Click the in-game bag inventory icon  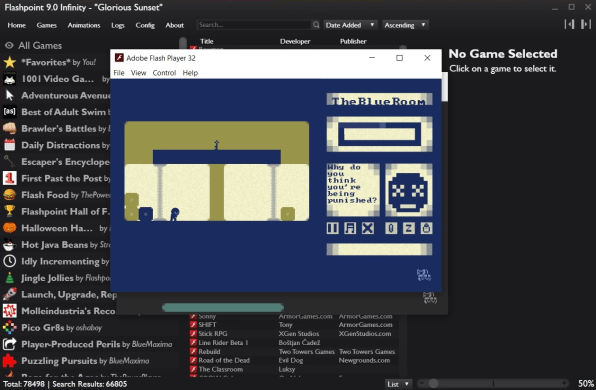426,228
